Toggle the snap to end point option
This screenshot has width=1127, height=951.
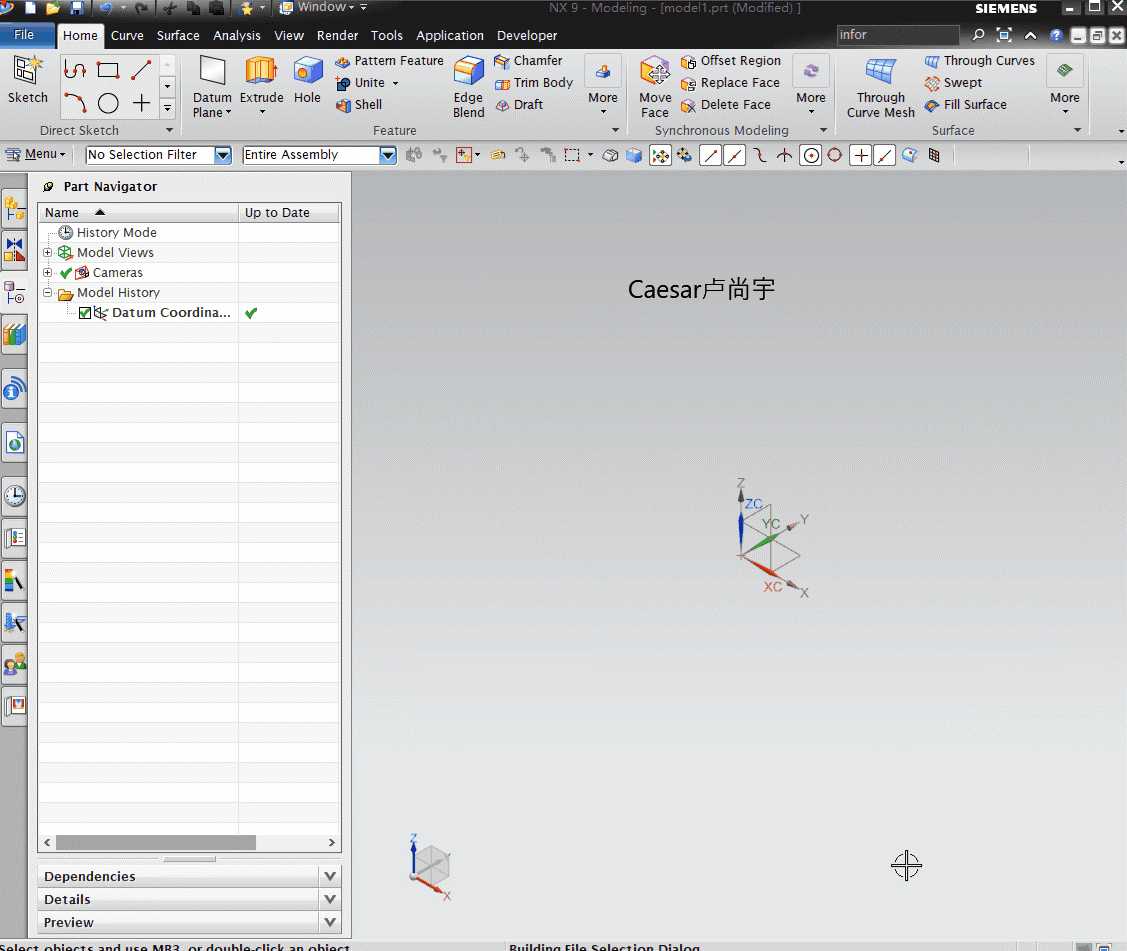(710, 155)
